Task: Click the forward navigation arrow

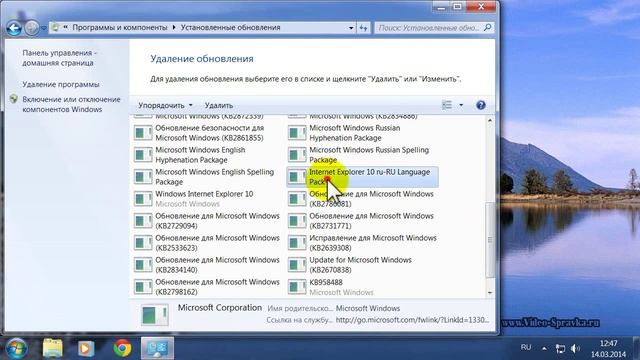Action: pyautogui.click(x=31, y=28)
